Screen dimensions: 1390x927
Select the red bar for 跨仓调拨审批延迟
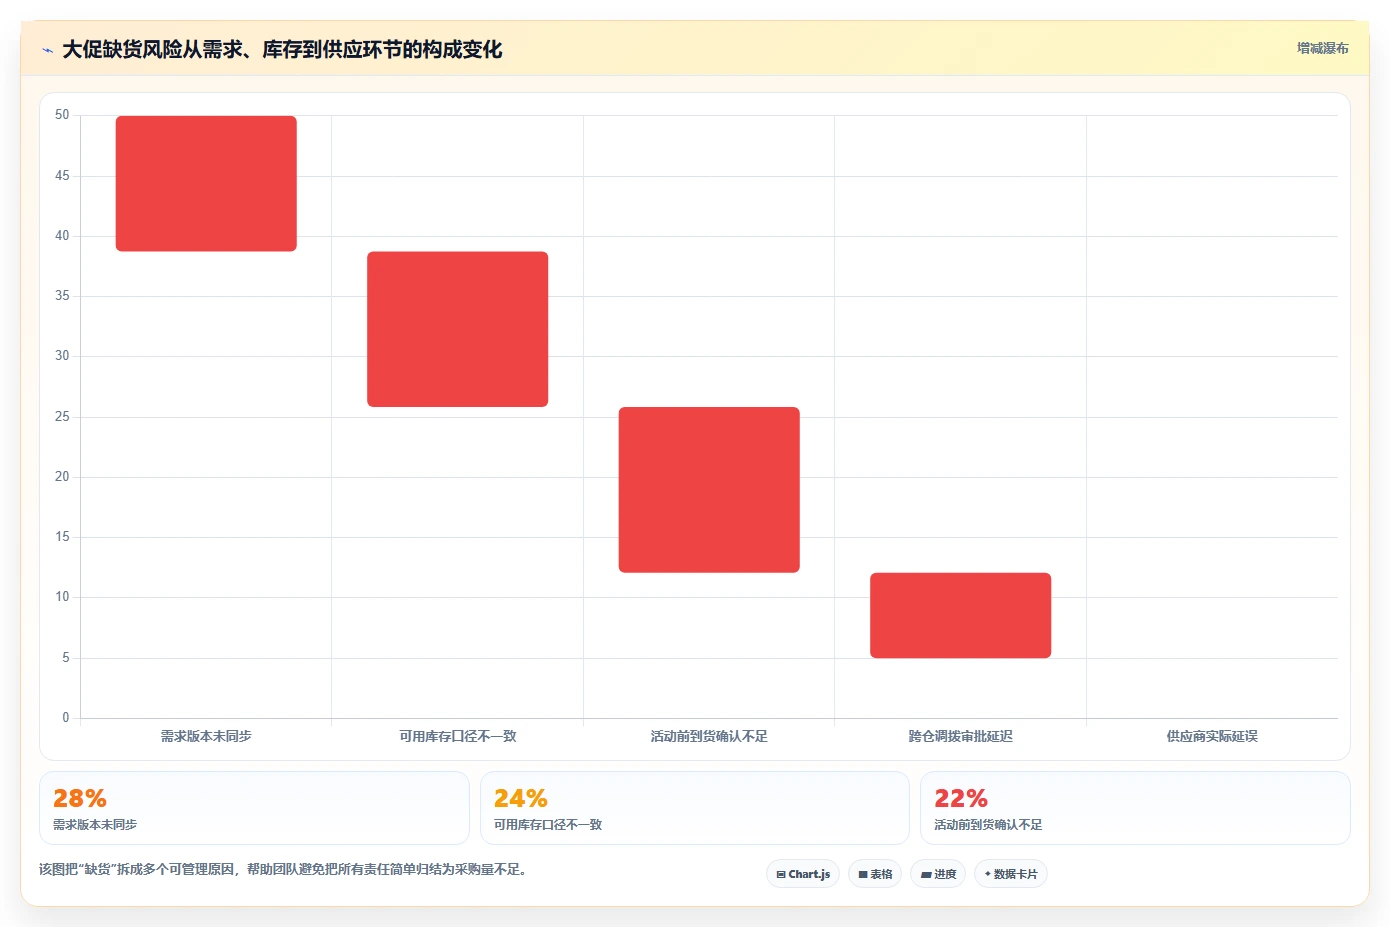coord(961,615)
